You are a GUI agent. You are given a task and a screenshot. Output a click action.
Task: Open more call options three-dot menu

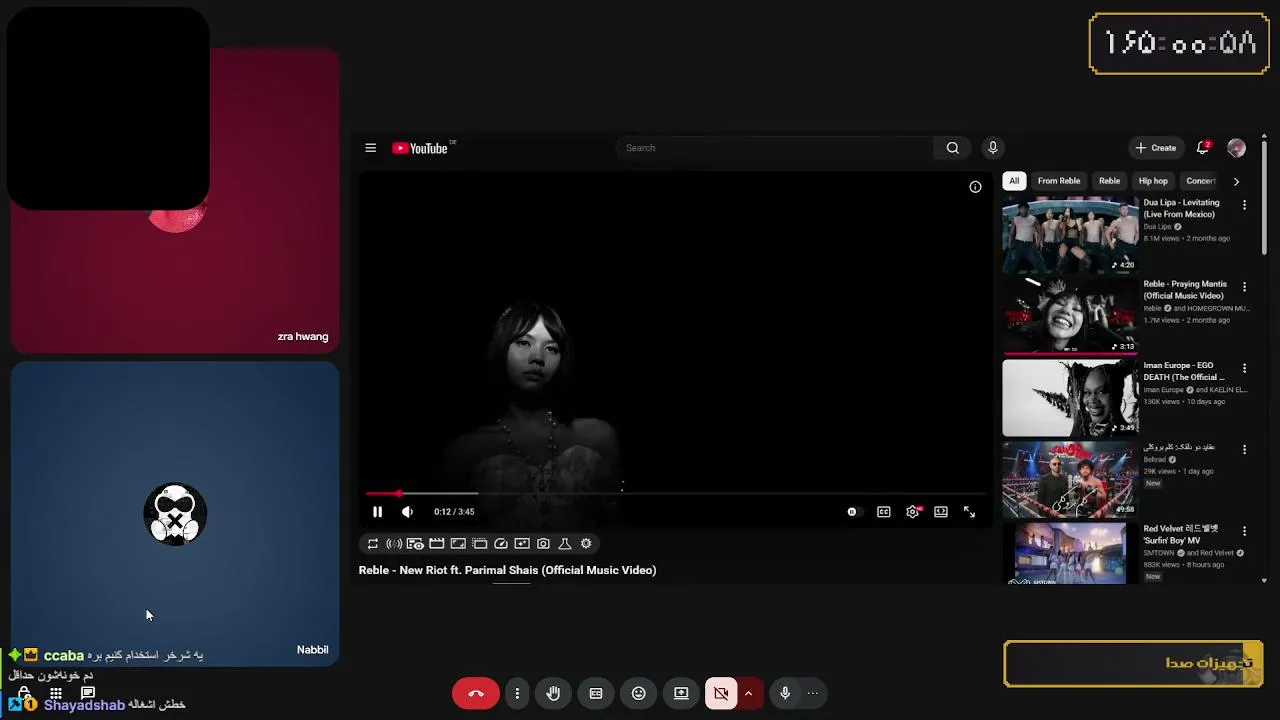click(x=517, y=693)
